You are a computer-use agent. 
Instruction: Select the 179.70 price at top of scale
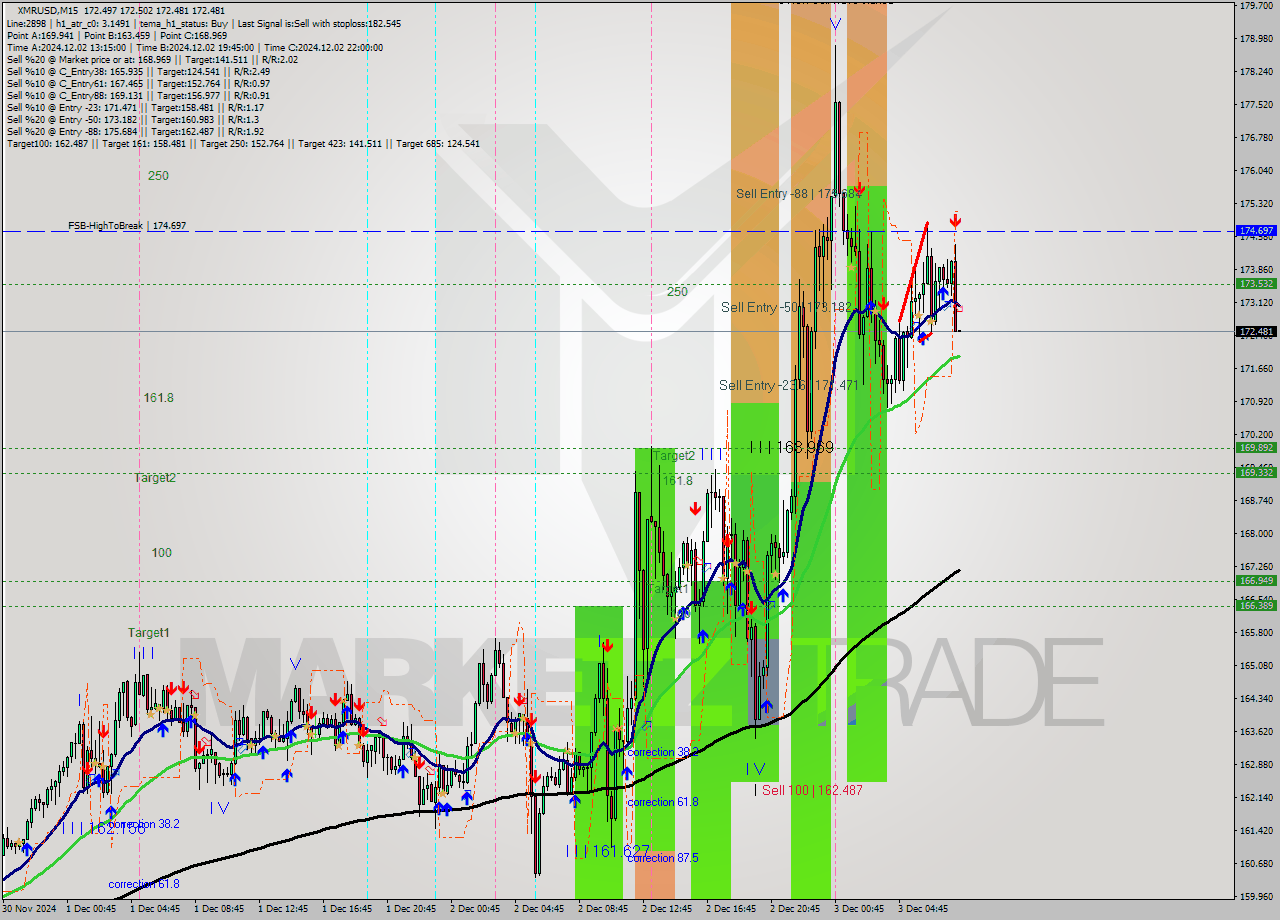click(1255, 6)
